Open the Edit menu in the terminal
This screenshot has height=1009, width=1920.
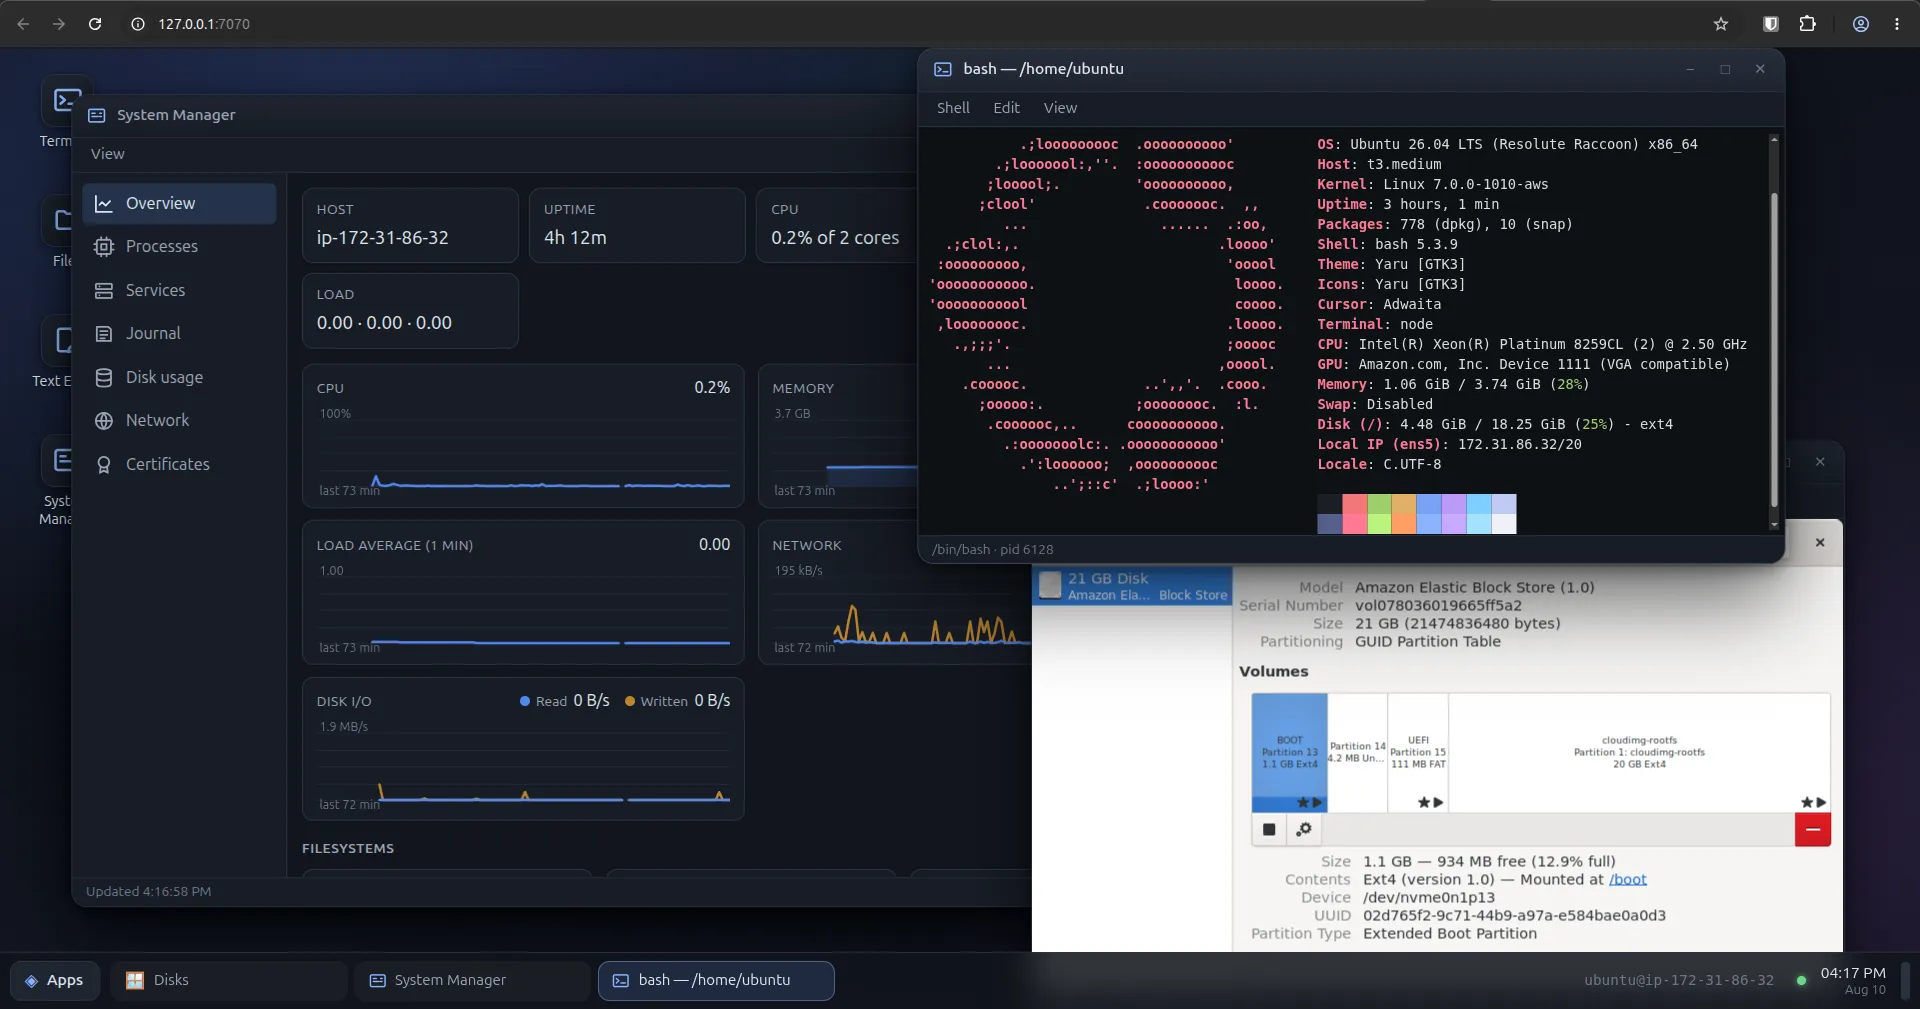(1006, 108)
